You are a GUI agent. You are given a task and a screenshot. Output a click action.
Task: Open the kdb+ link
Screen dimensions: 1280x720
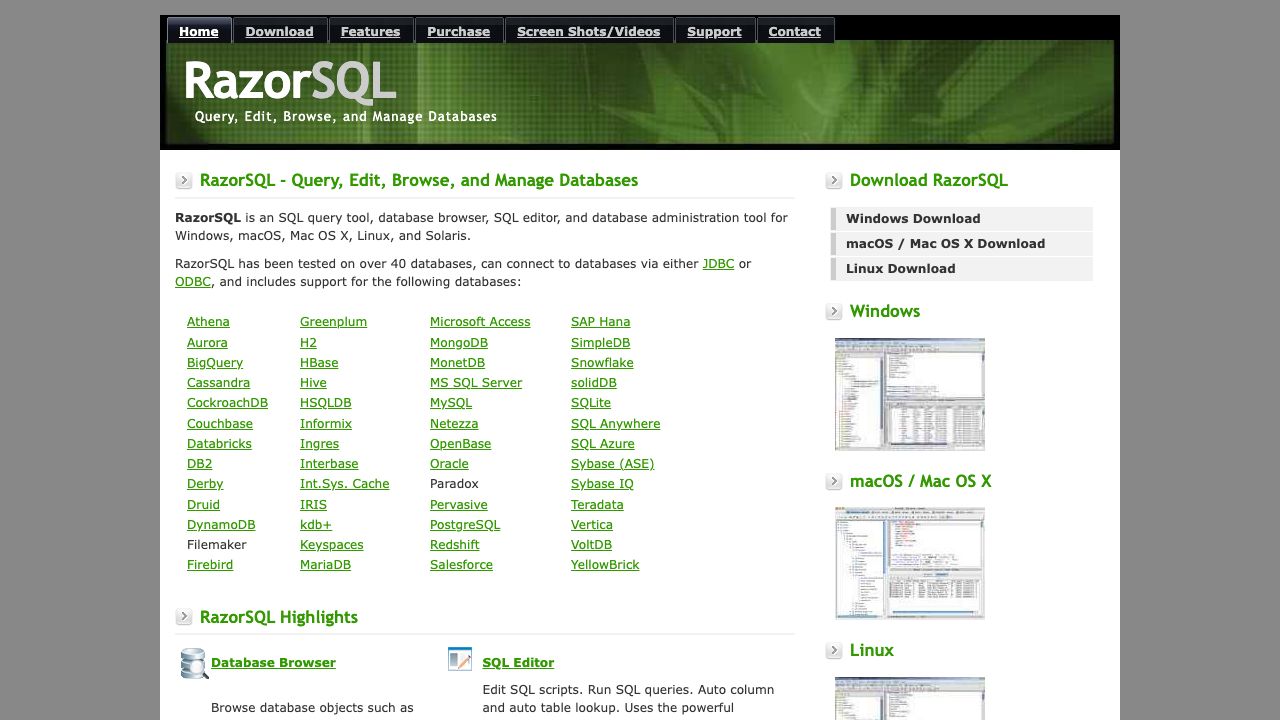coord(316,525)
